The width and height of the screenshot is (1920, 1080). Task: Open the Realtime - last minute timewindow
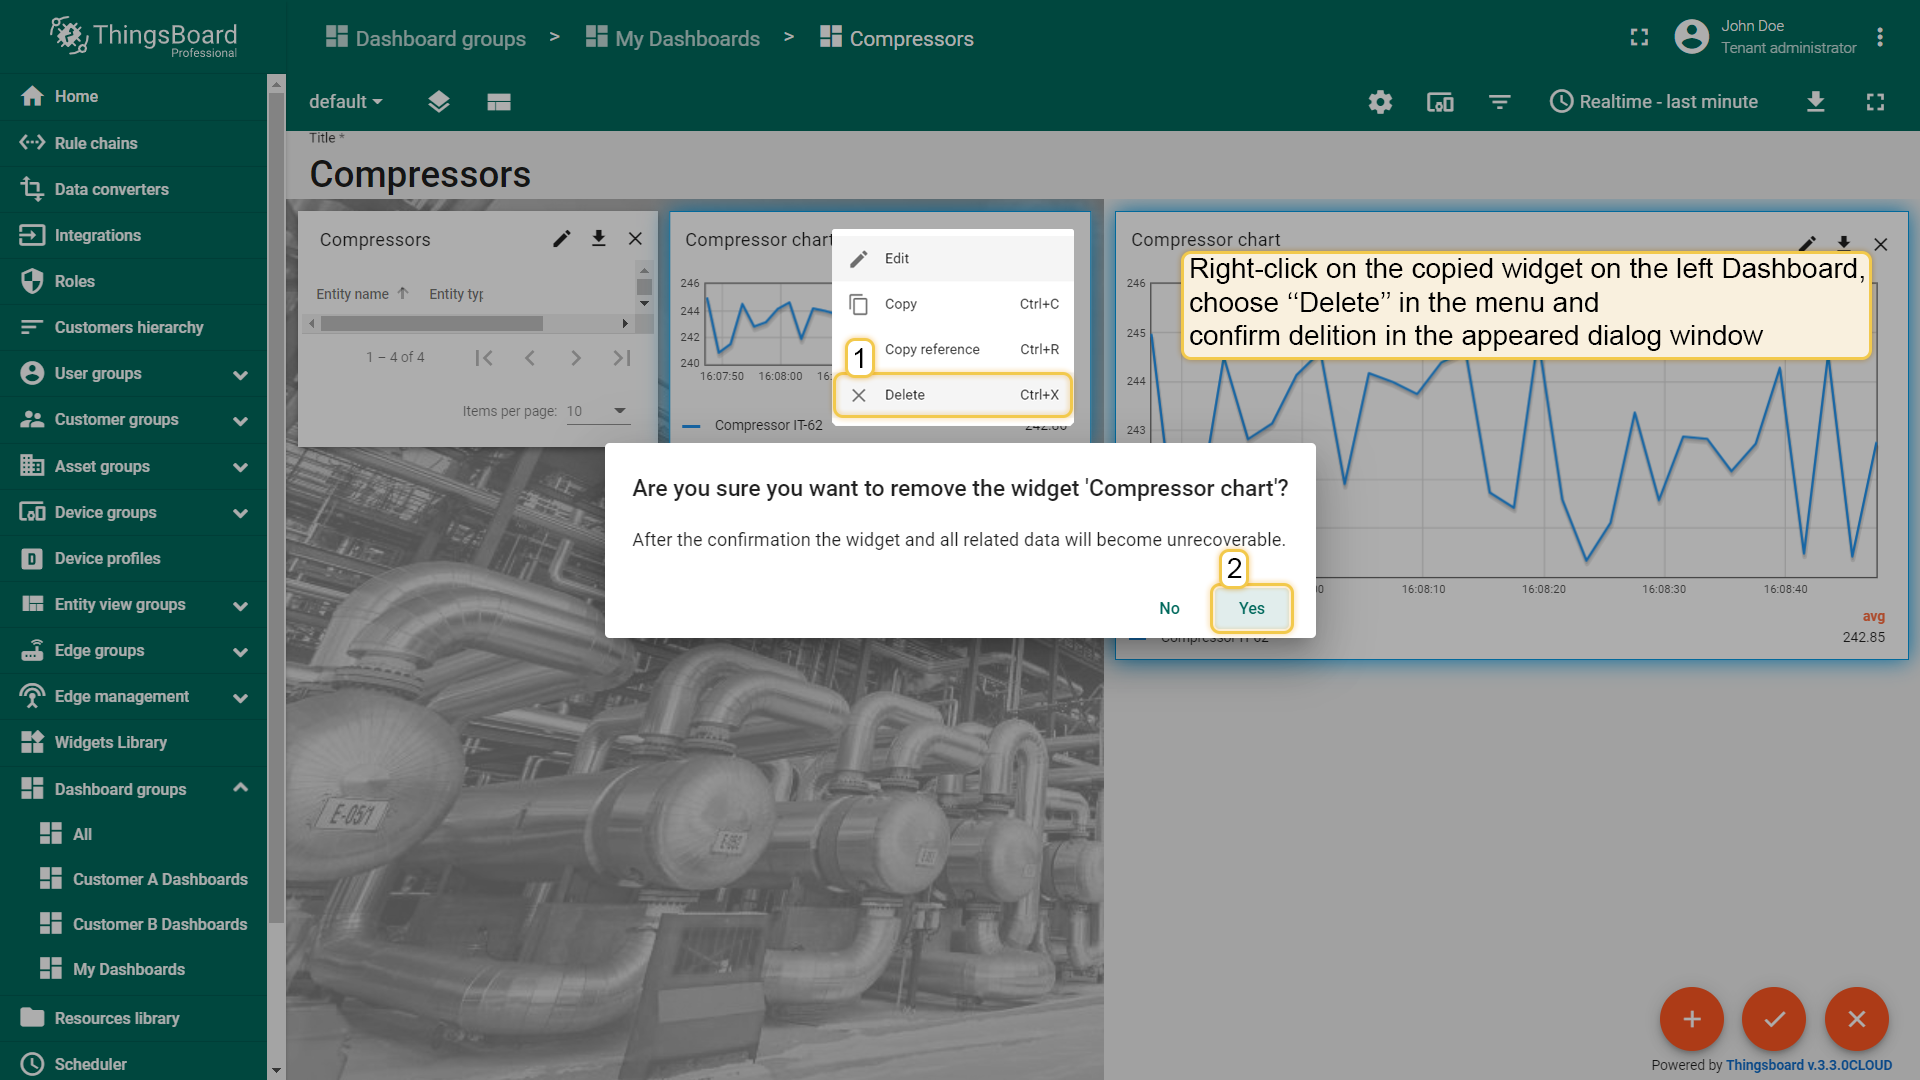1653,101
